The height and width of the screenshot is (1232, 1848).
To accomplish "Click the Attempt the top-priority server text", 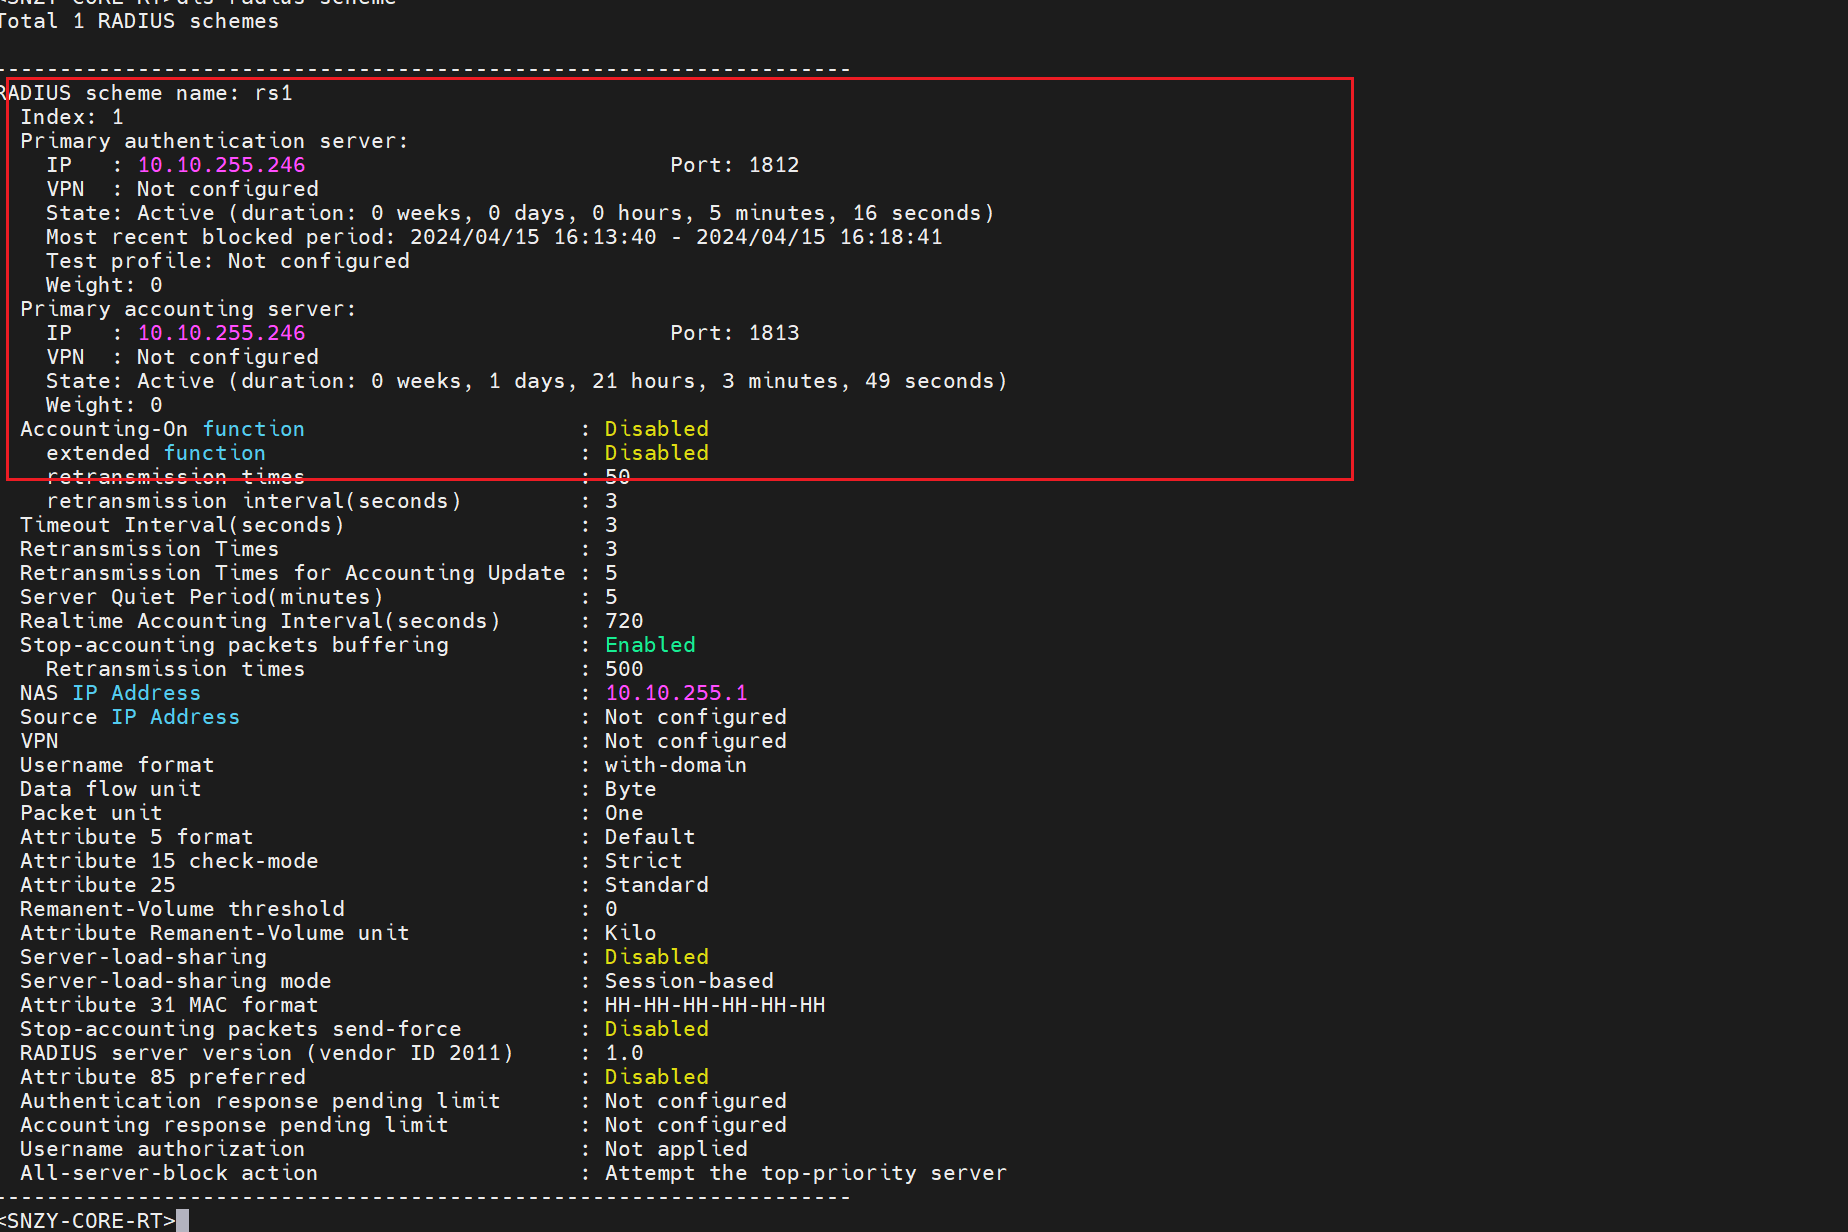I will click(805, 1173).
